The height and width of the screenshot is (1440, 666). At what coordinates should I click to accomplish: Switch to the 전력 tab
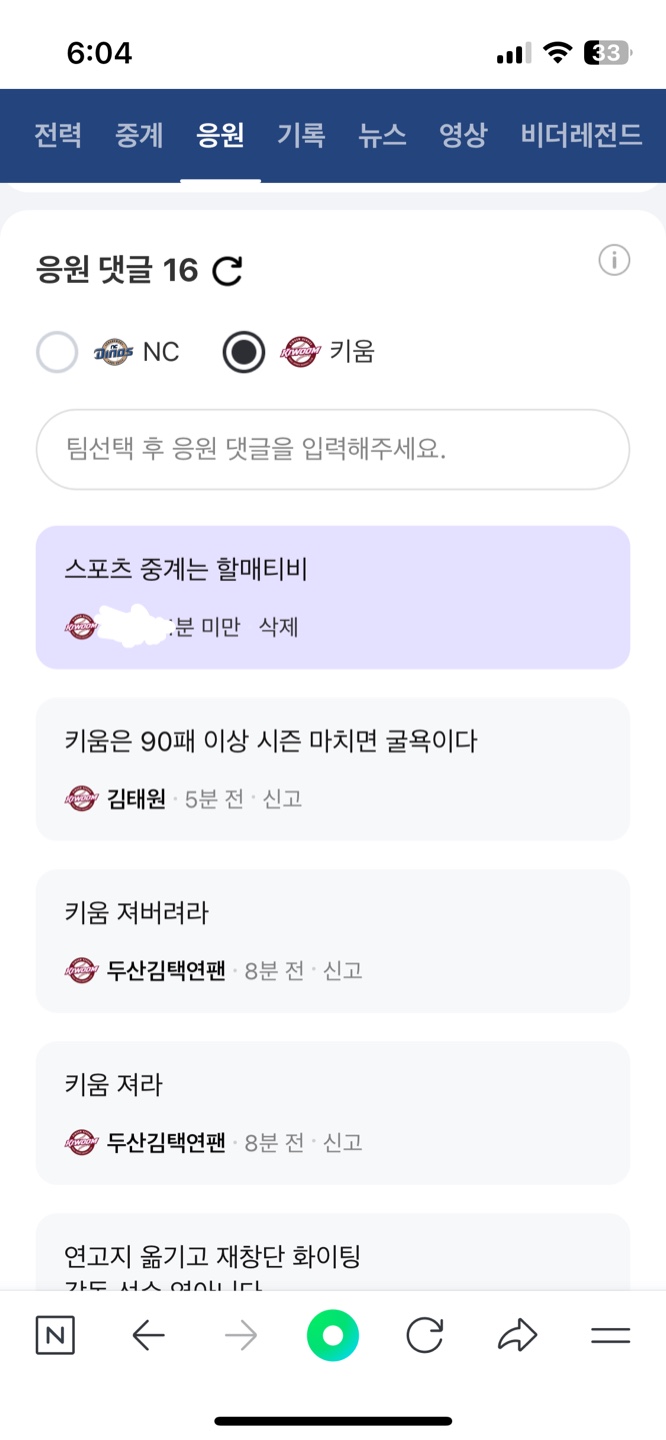[x=58, y=135]
